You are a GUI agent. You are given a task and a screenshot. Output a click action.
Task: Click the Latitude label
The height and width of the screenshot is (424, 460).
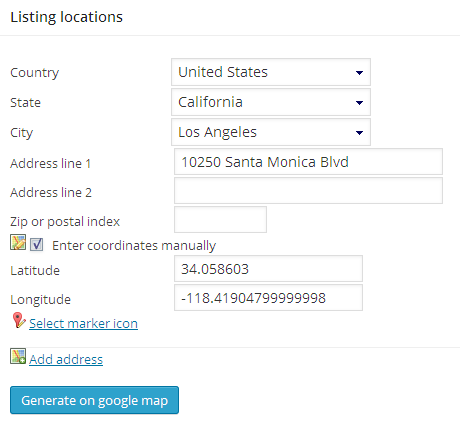click(x=35, y=270)
